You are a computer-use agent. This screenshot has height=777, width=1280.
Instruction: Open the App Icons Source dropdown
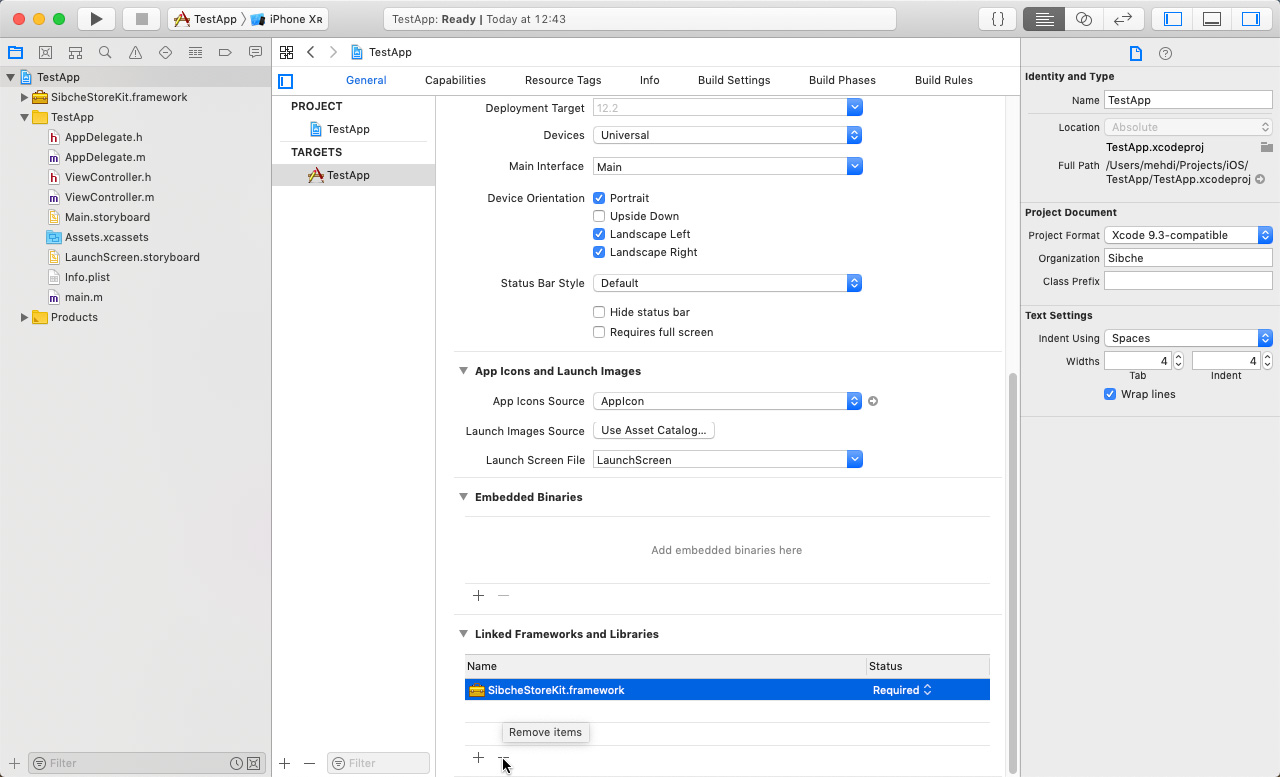(x=727, y=401)
